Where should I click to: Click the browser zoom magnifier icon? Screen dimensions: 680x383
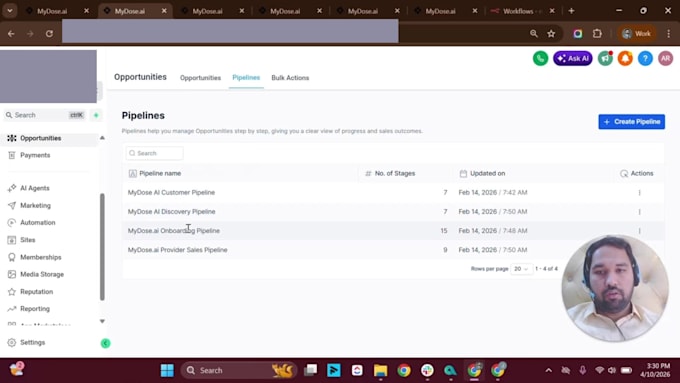point(533,33)
